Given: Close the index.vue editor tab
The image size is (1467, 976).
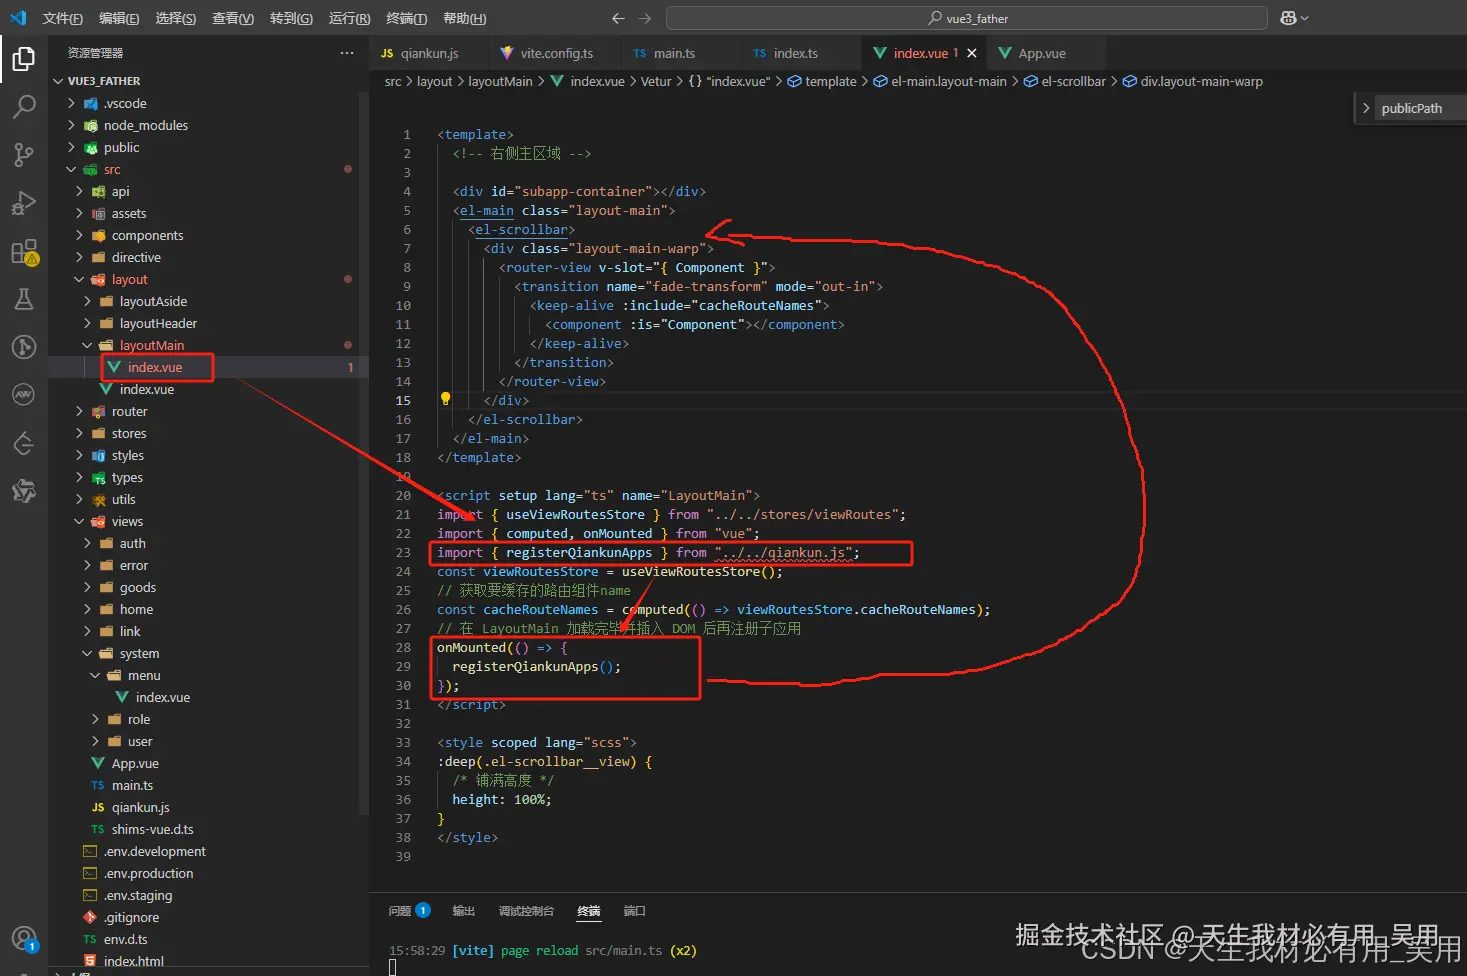Looking at the screenshot, I should coord(970,52).
